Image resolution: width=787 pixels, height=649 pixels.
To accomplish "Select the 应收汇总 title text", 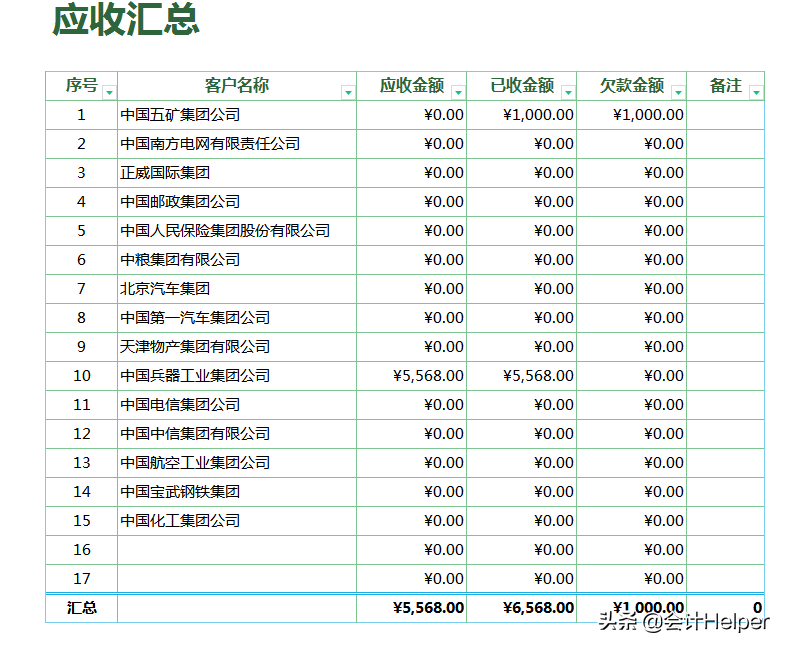I will (x=125, y=20).
